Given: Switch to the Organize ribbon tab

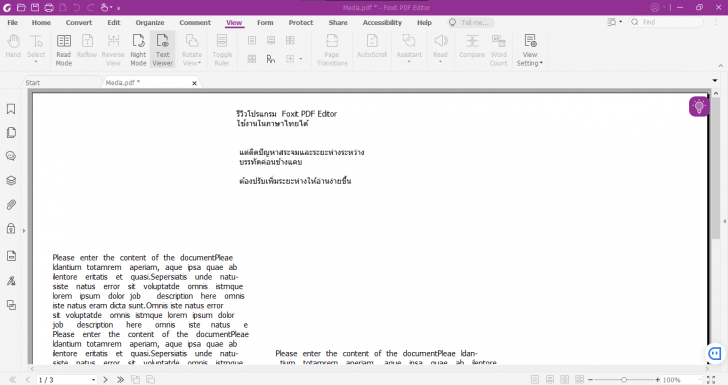Looking at the screenshot, I should [150, 22].
